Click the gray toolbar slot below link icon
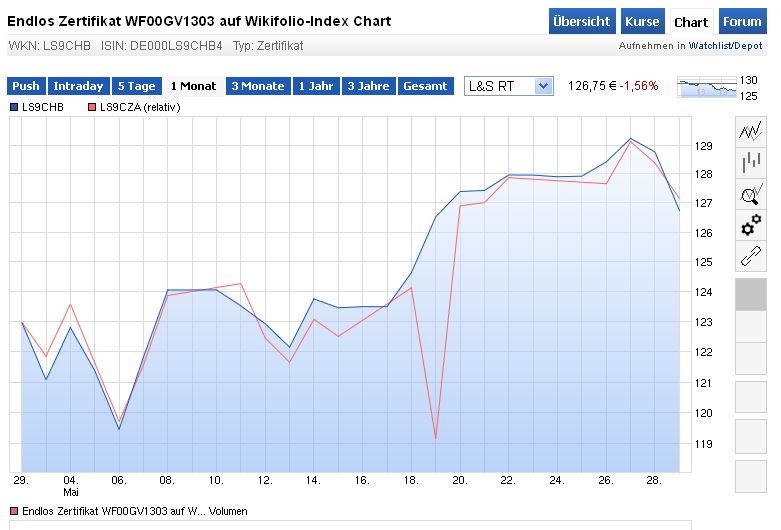Image resolution: width=781 pixels, height=530 pixels. pos(751,294)
